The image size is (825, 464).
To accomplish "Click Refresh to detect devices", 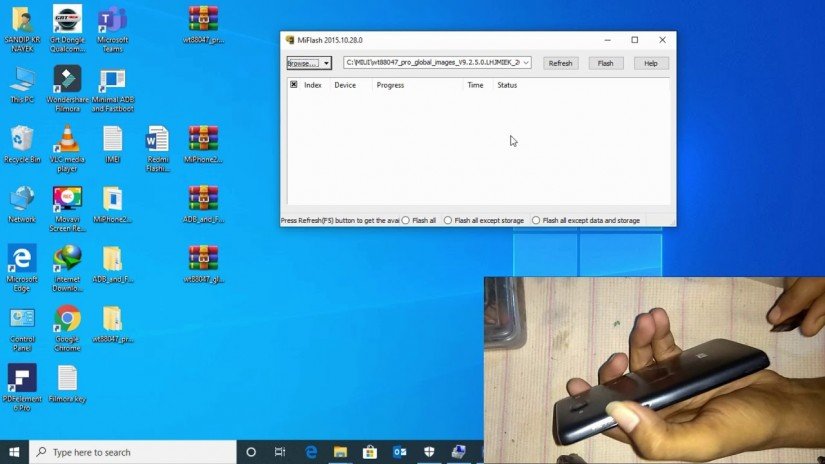I will tap(560, 63).
